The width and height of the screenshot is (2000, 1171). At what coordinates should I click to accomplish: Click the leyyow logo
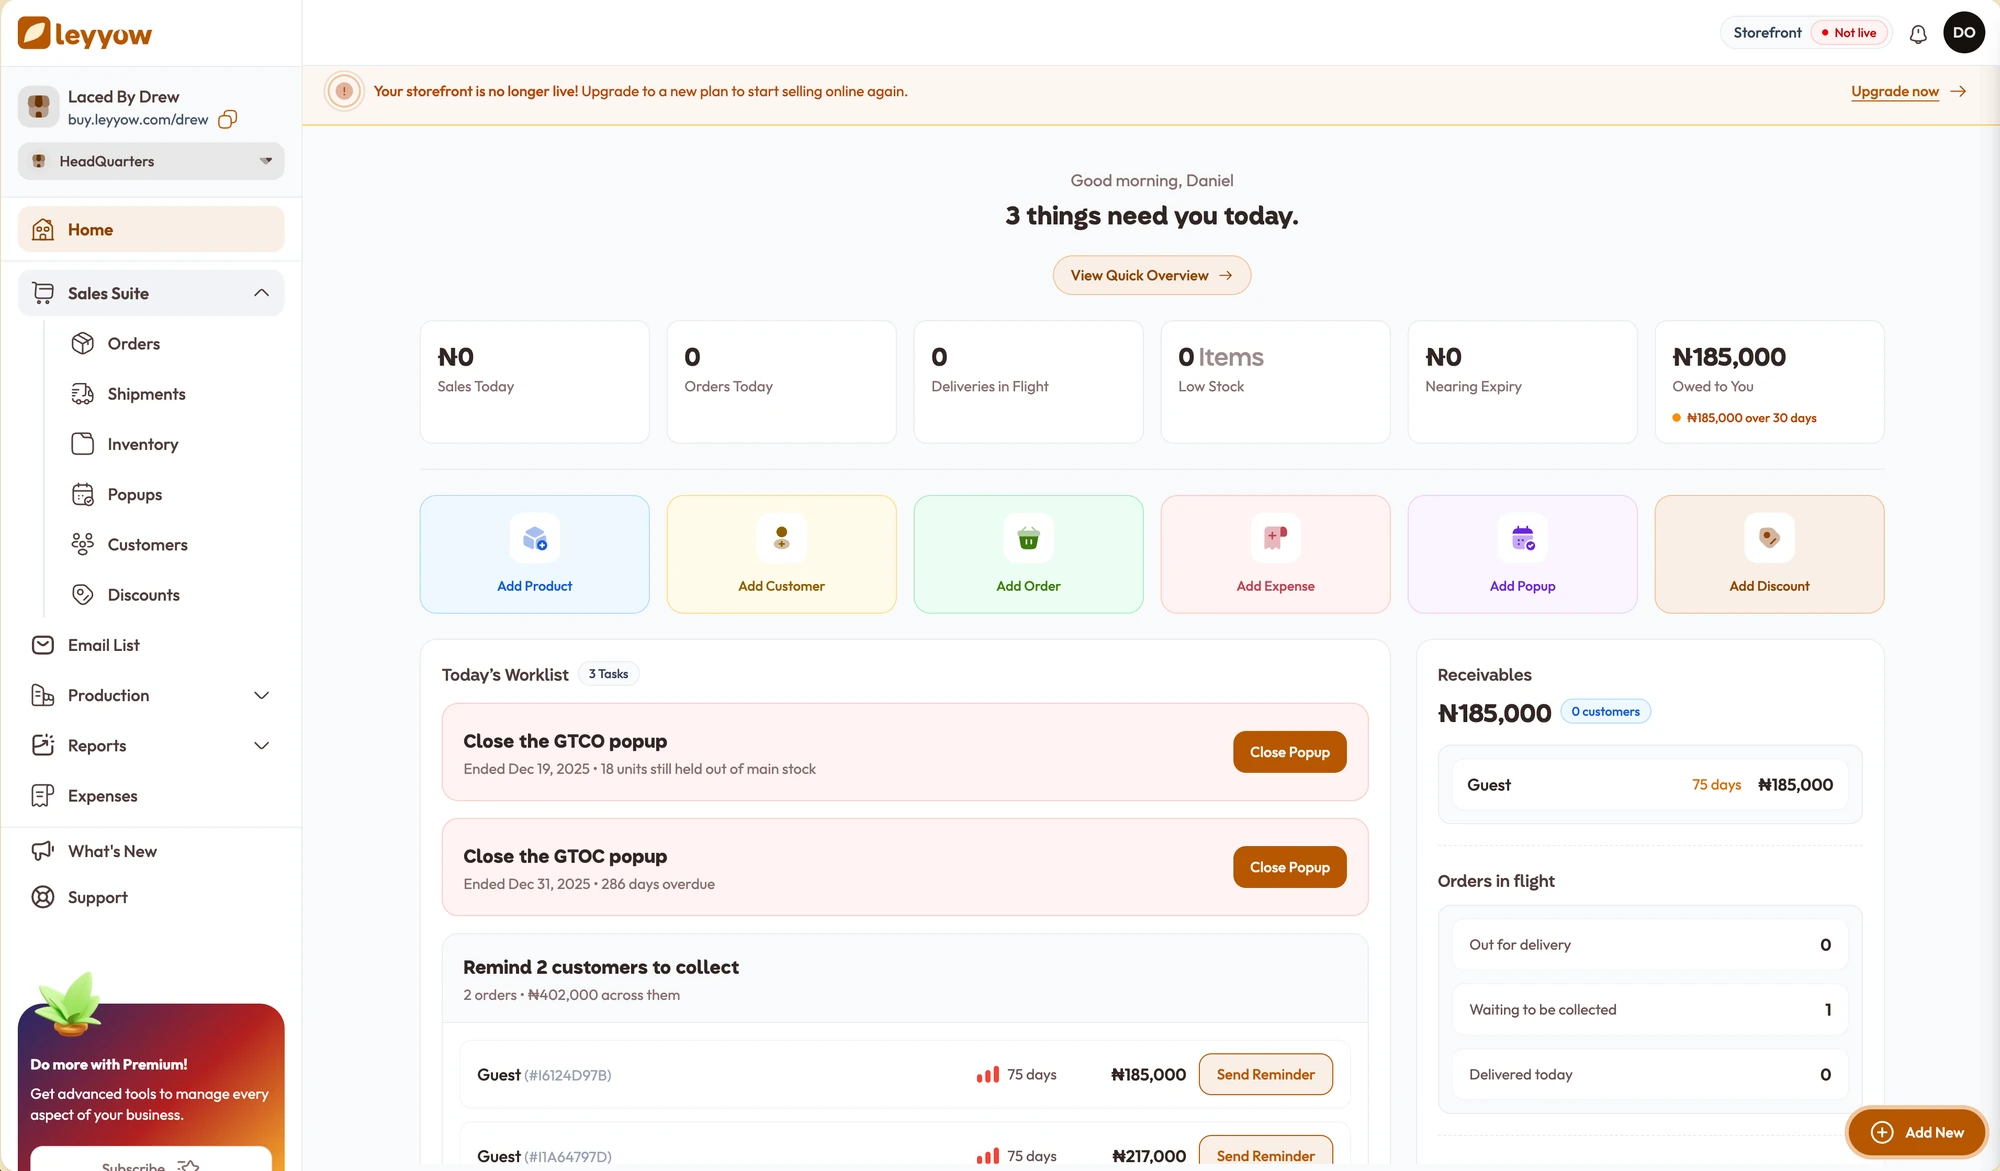click(85, 33)
